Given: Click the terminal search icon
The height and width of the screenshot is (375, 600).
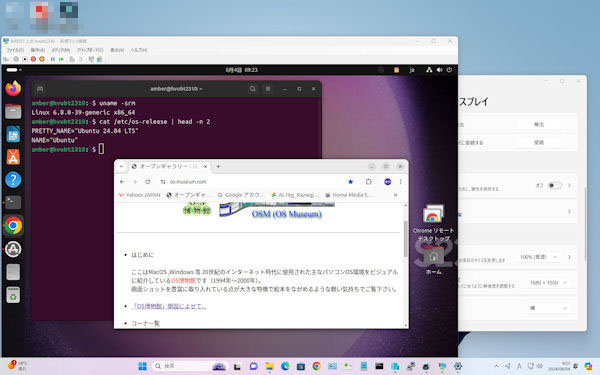Looking at the screenshot, I should pyautogui.click(x=253, y=89).
